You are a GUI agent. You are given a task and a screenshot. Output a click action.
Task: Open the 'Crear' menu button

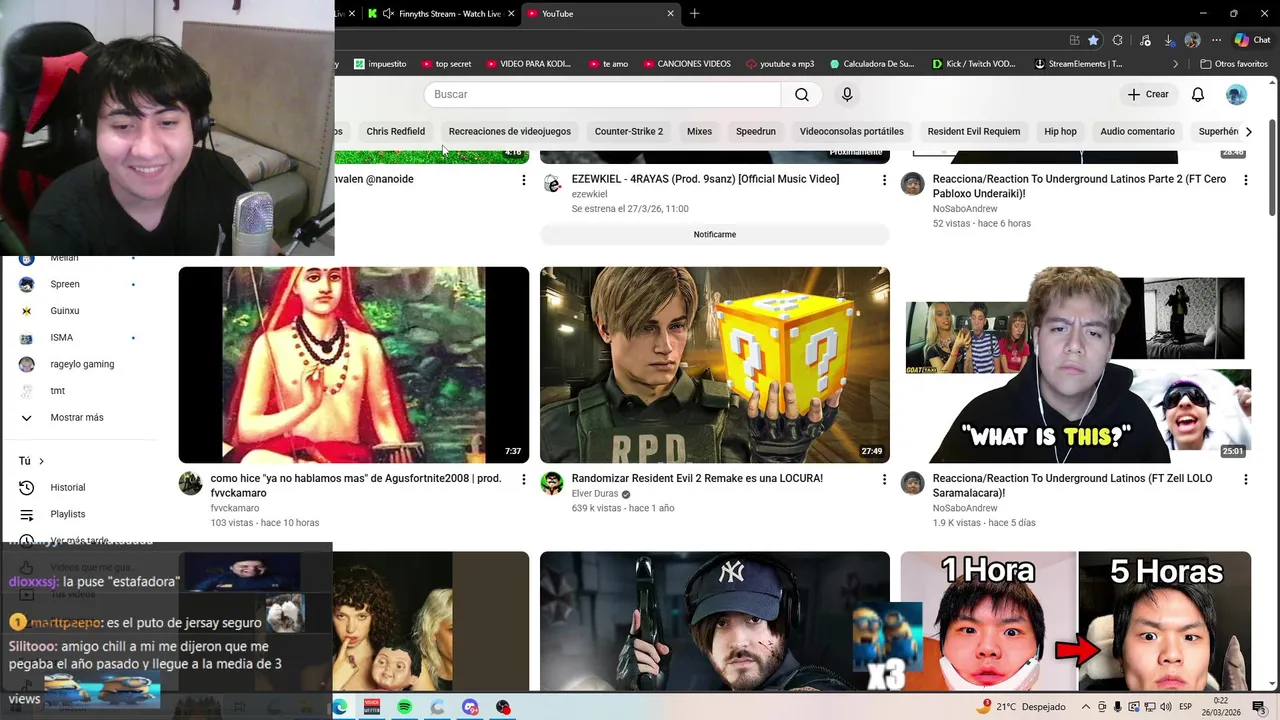(1148, 94)
